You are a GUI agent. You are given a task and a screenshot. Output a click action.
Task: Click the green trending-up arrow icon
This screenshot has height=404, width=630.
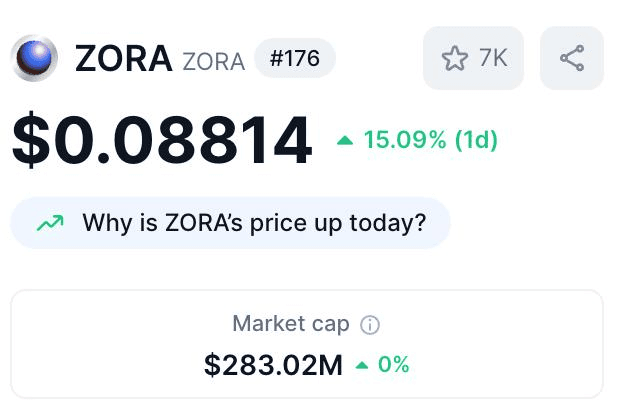[50, 223]
